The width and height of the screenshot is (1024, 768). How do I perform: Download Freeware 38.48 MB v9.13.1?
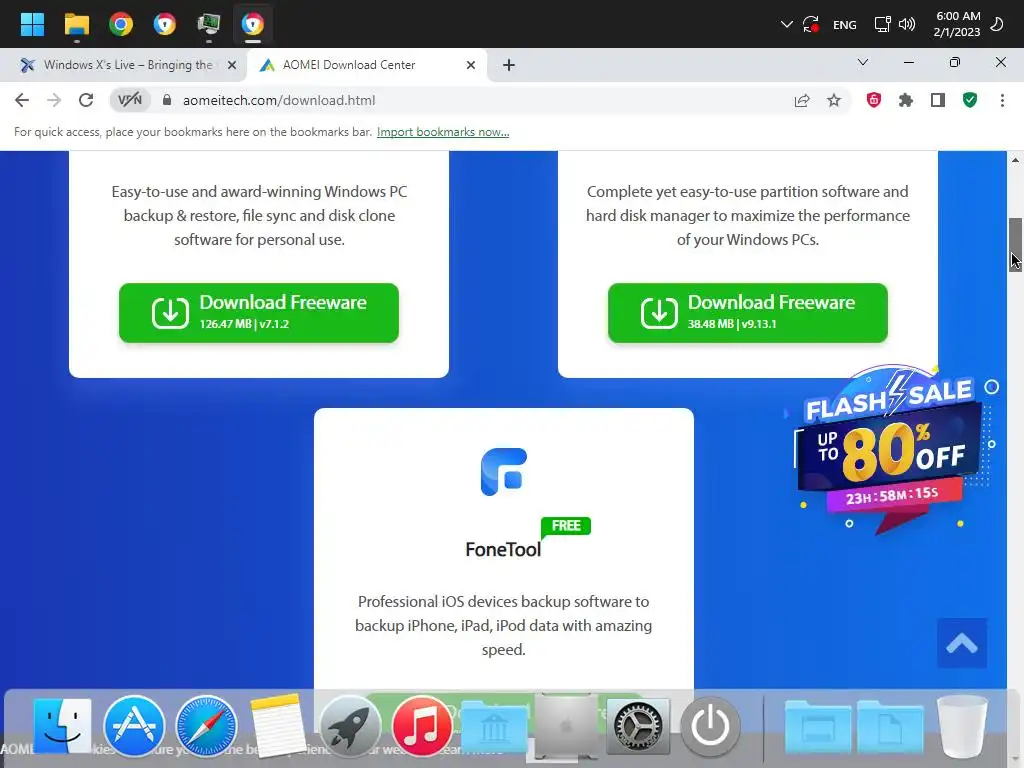click(748, 313)
